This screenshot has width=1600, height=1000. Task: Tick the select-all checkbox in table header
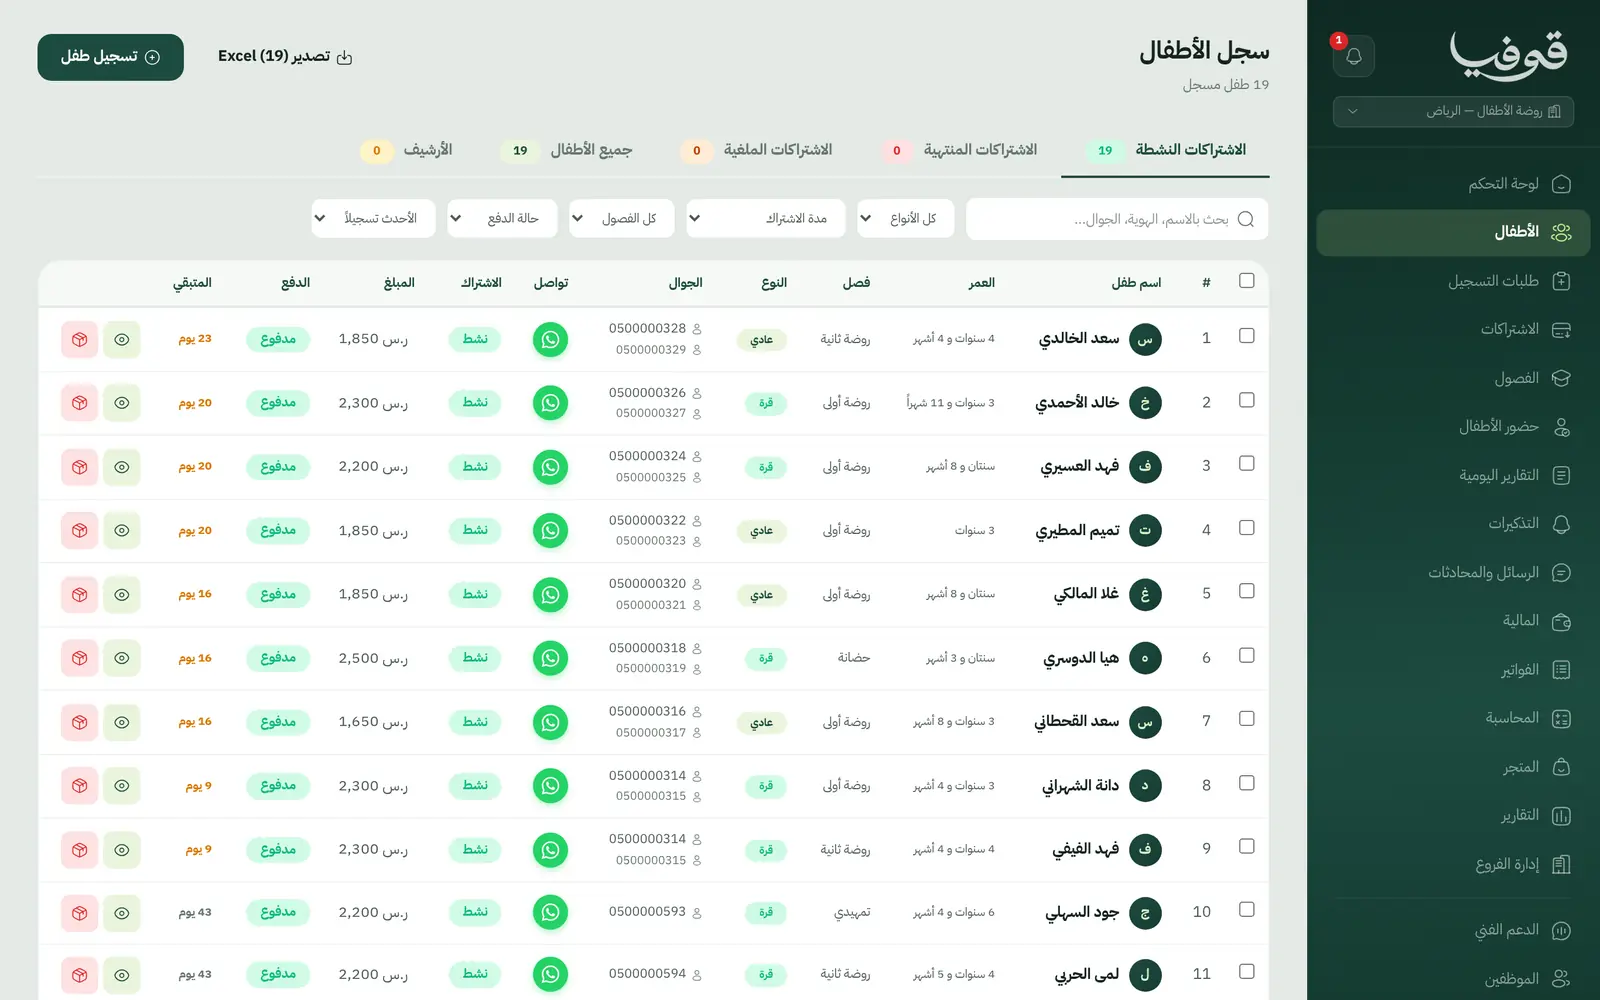pyautogui.click(x=1246, y=281)
